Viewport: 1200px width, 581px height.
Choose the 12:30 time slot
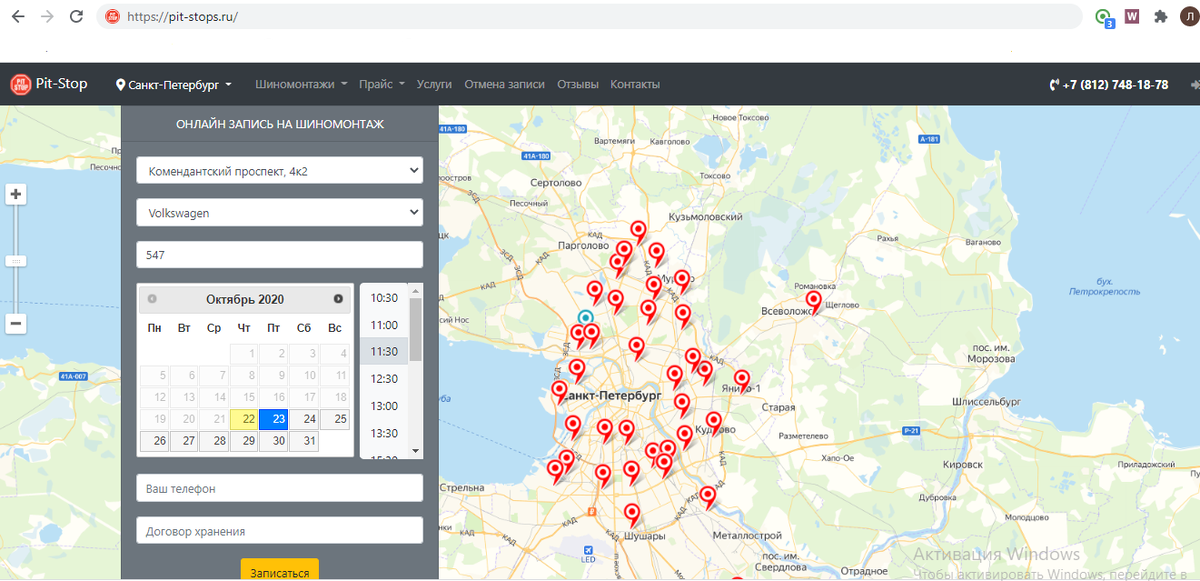tap(385, 379)
